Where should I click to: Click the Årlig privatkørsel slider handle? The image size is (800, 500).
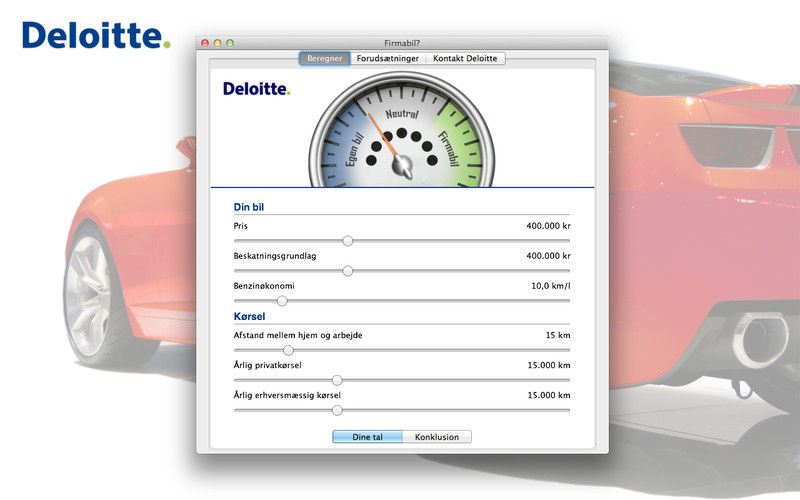(x=337, y=380)
